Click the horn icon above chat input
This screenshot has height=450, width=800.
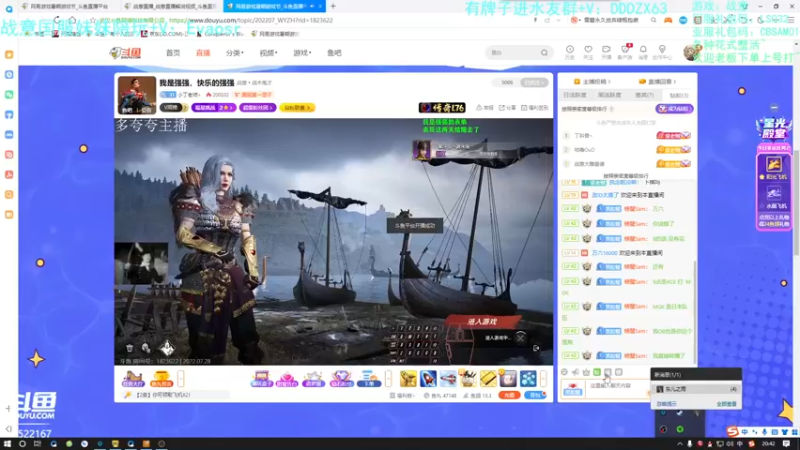coord(576,372)
